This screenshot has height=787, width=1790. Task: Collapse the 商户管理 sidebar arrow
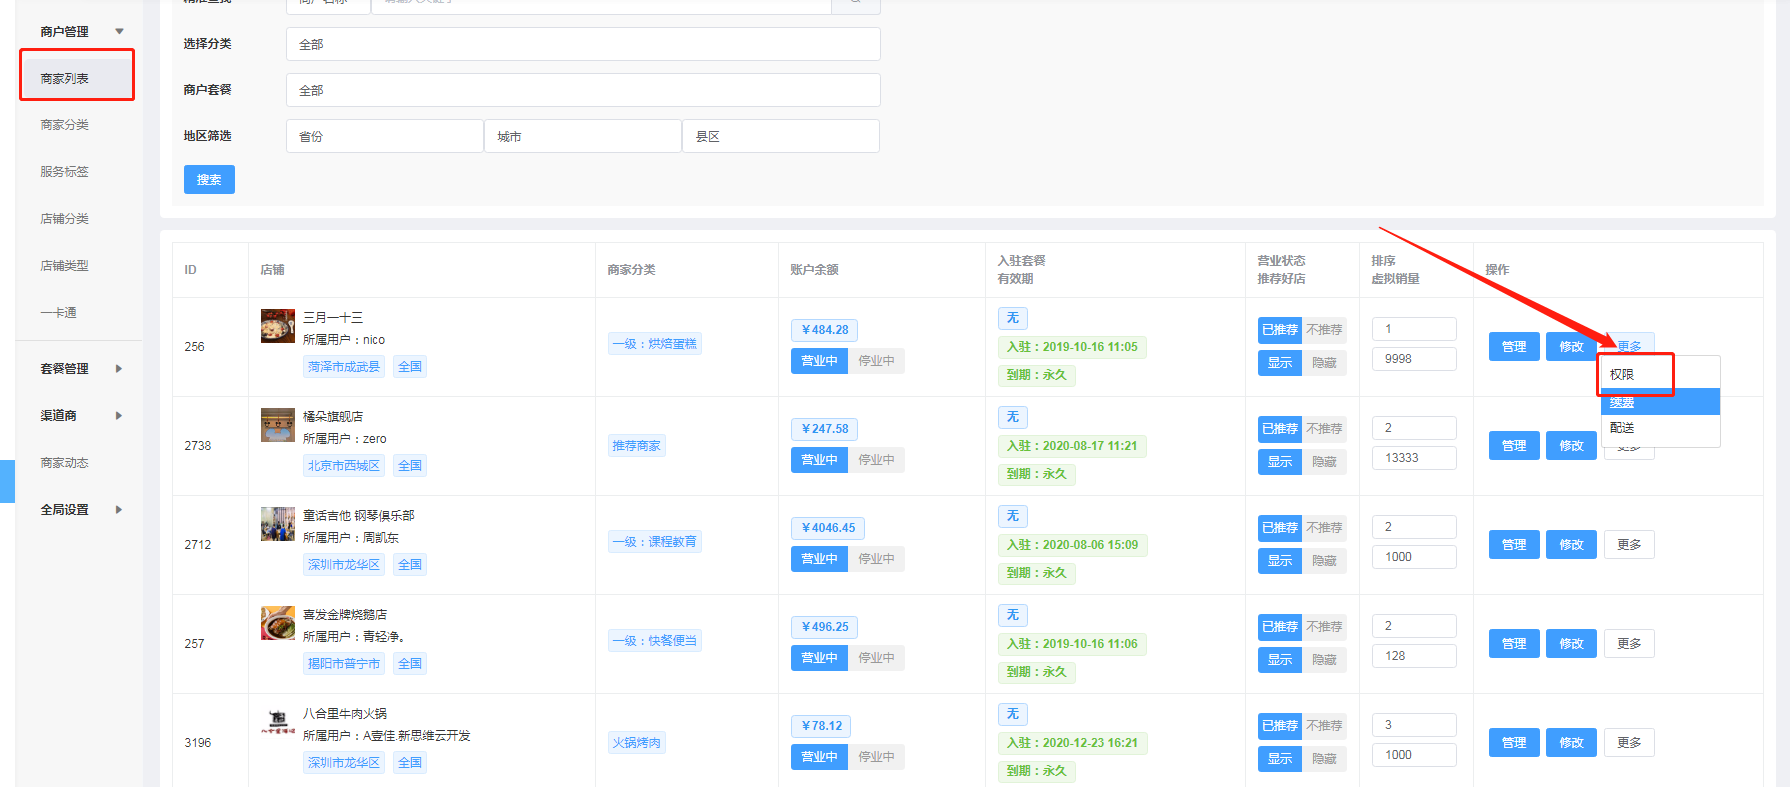[x=119, y=32]
